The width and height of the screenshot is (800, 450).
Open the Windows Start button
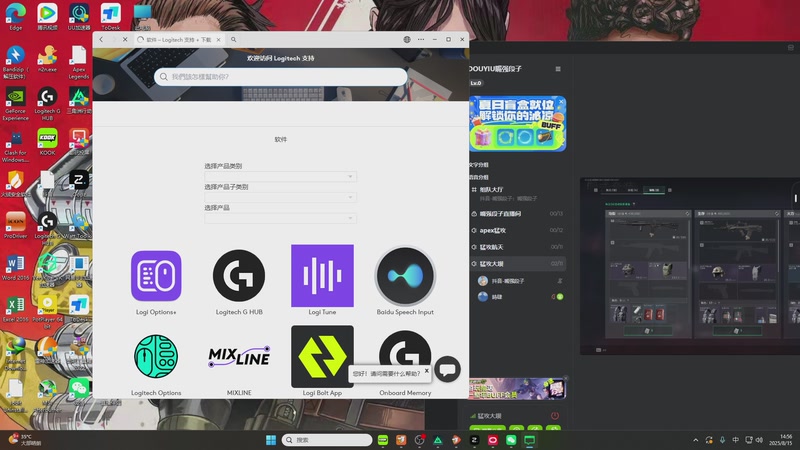pos(271,440)
